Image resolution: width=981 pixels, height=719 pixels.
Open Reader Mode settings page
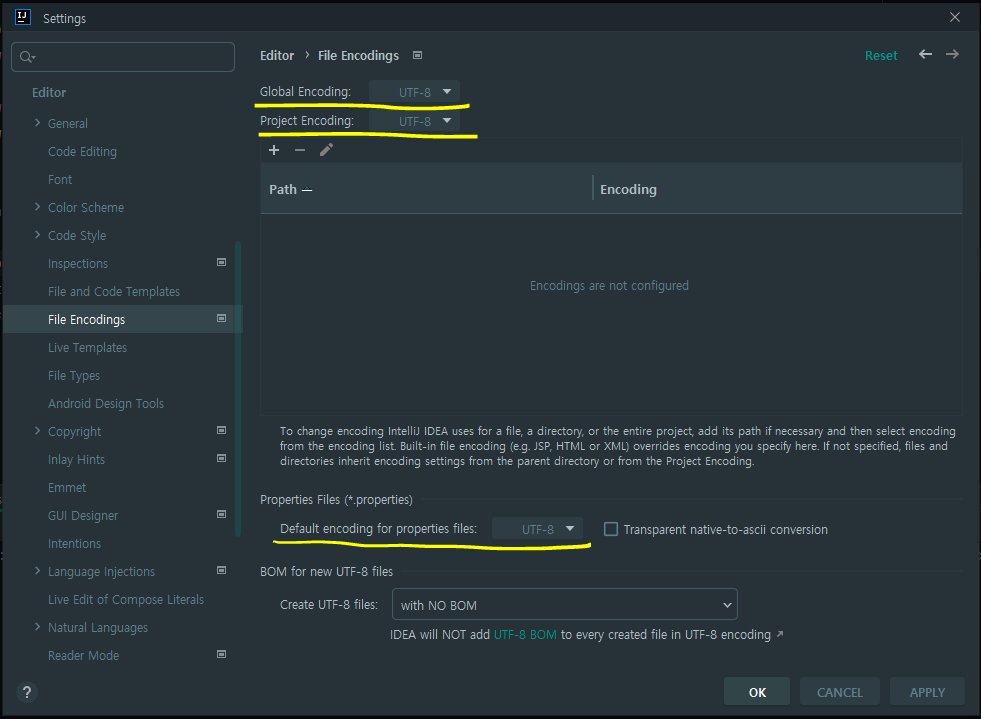(x=83, y=655)
